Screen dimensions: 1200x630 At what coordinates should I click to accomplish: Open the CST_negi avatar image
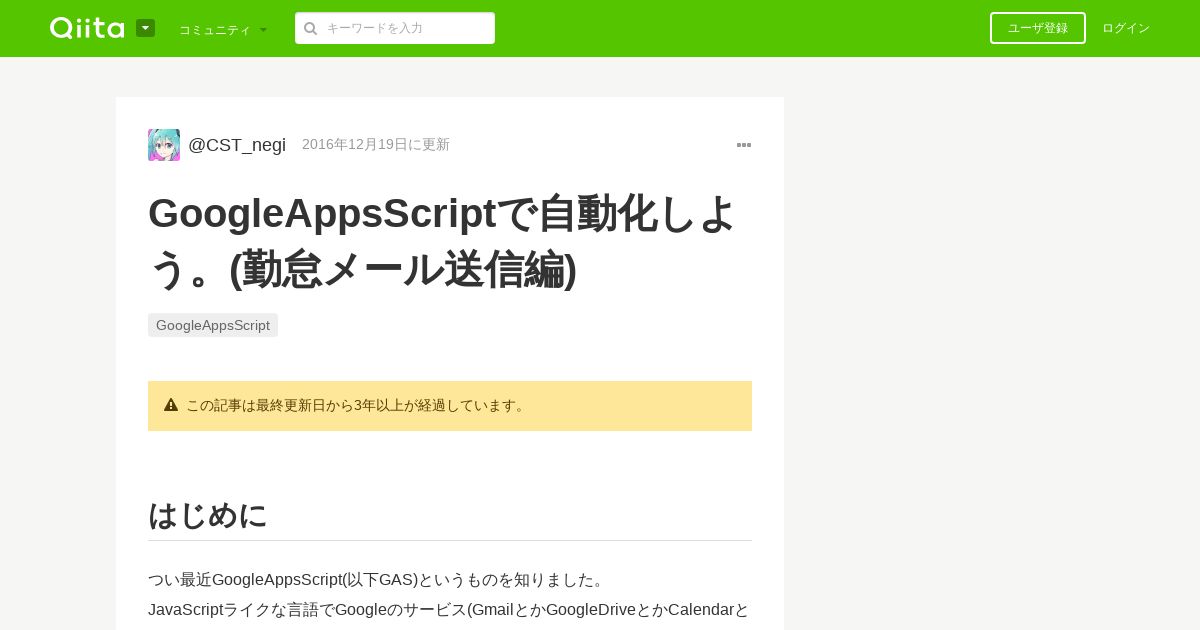pos(164,145)
